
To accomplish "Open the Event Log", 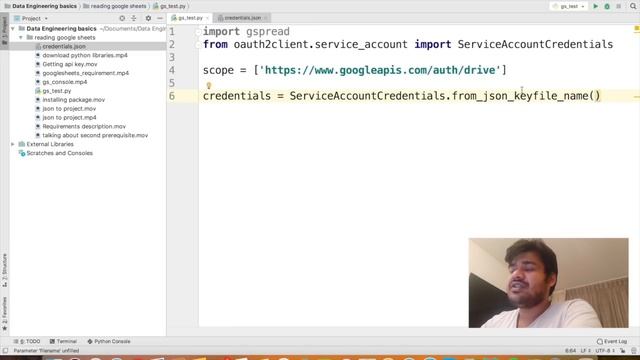I will click(x=612, y=341).
